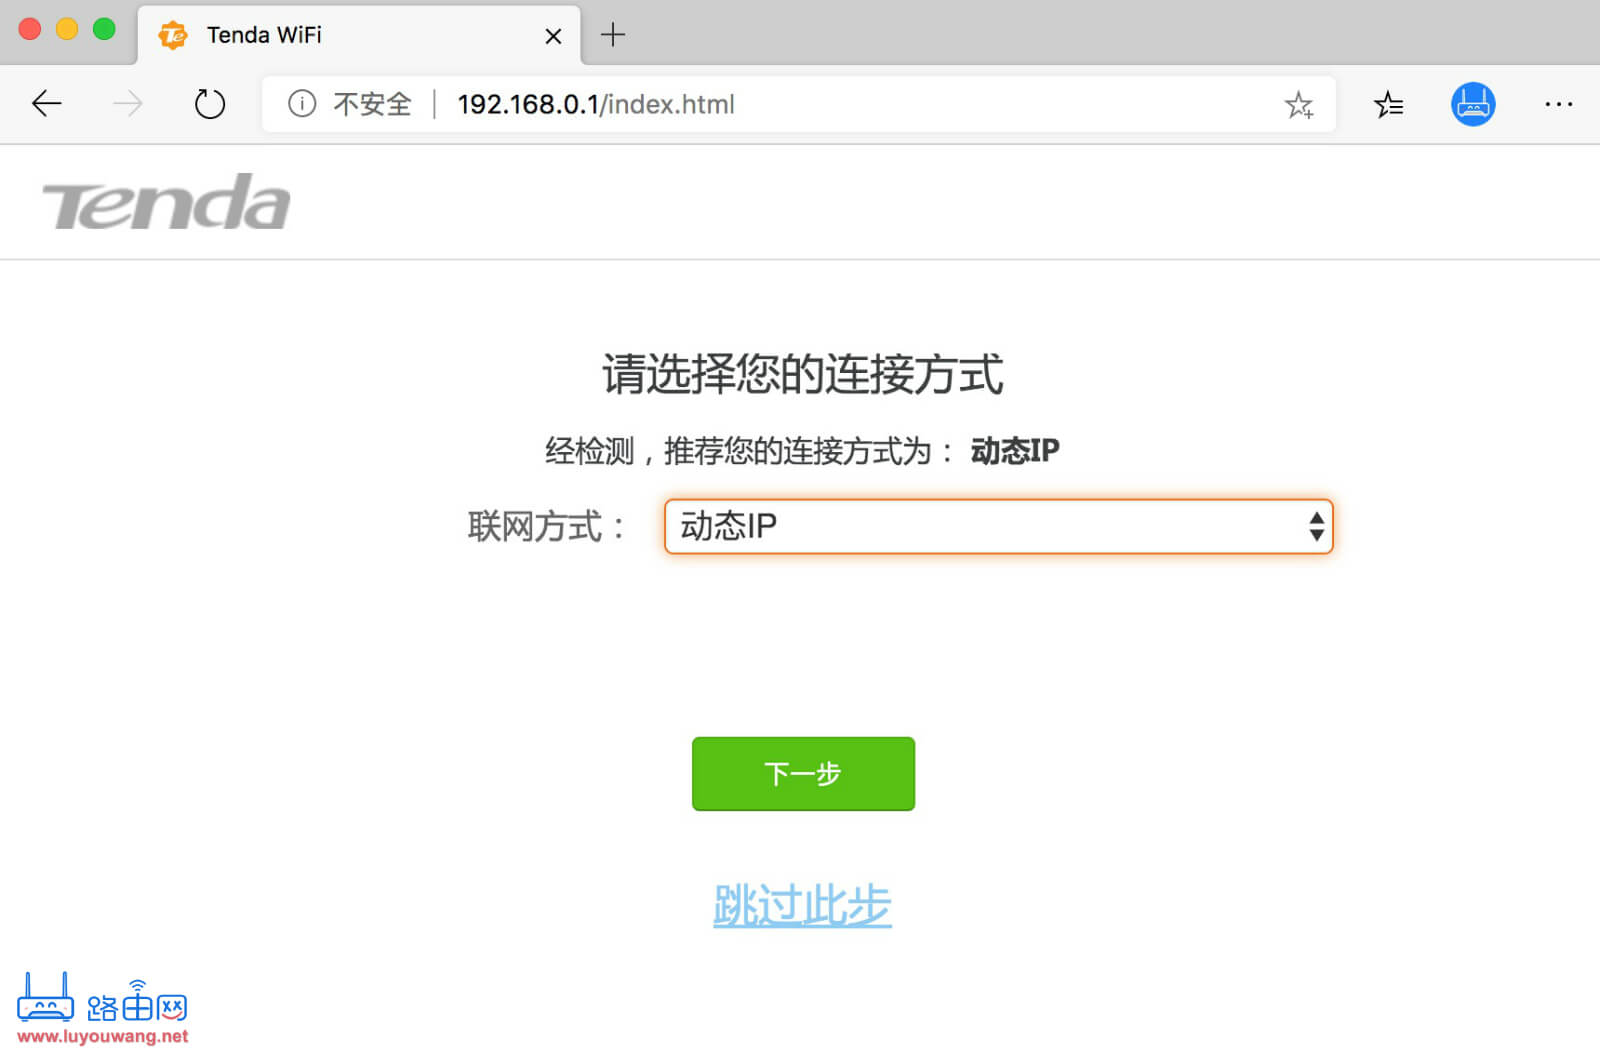Open the favorites star icon

[x=1300, y=104]
